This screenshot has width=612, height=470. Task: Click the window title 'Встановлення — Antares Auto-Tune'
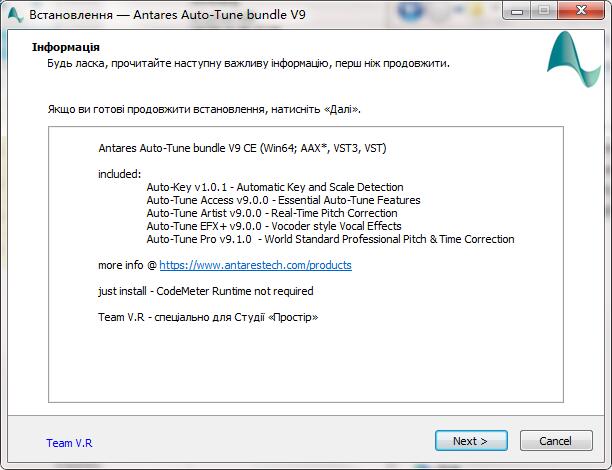(167, 15)
